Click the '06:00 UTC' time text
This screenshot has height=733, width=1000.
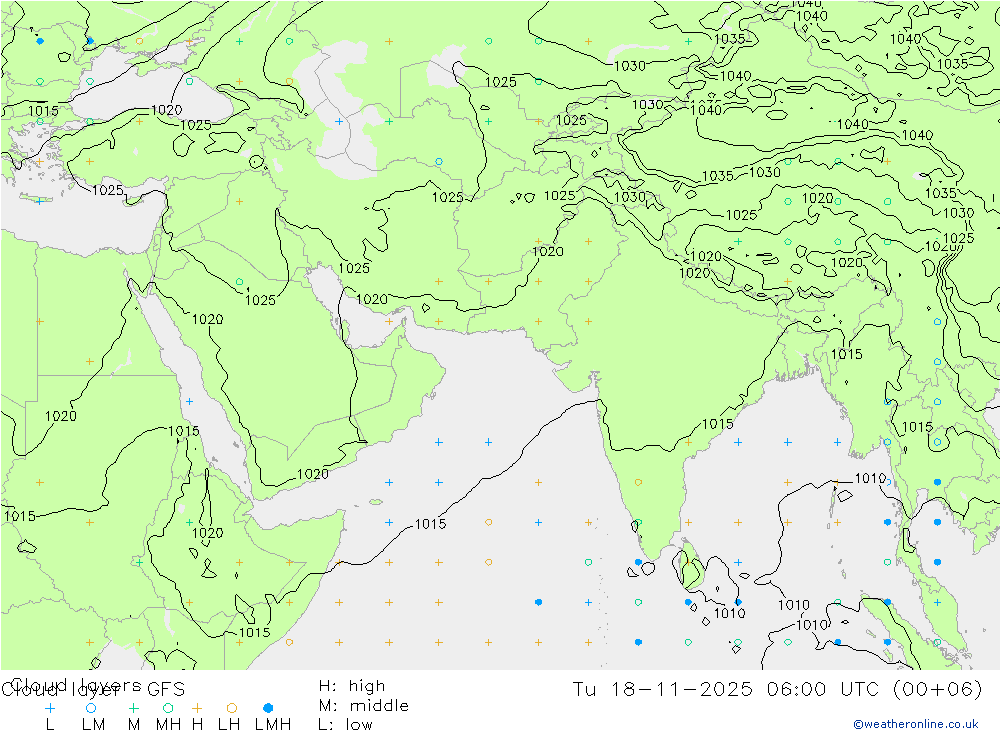pos(823,689)
